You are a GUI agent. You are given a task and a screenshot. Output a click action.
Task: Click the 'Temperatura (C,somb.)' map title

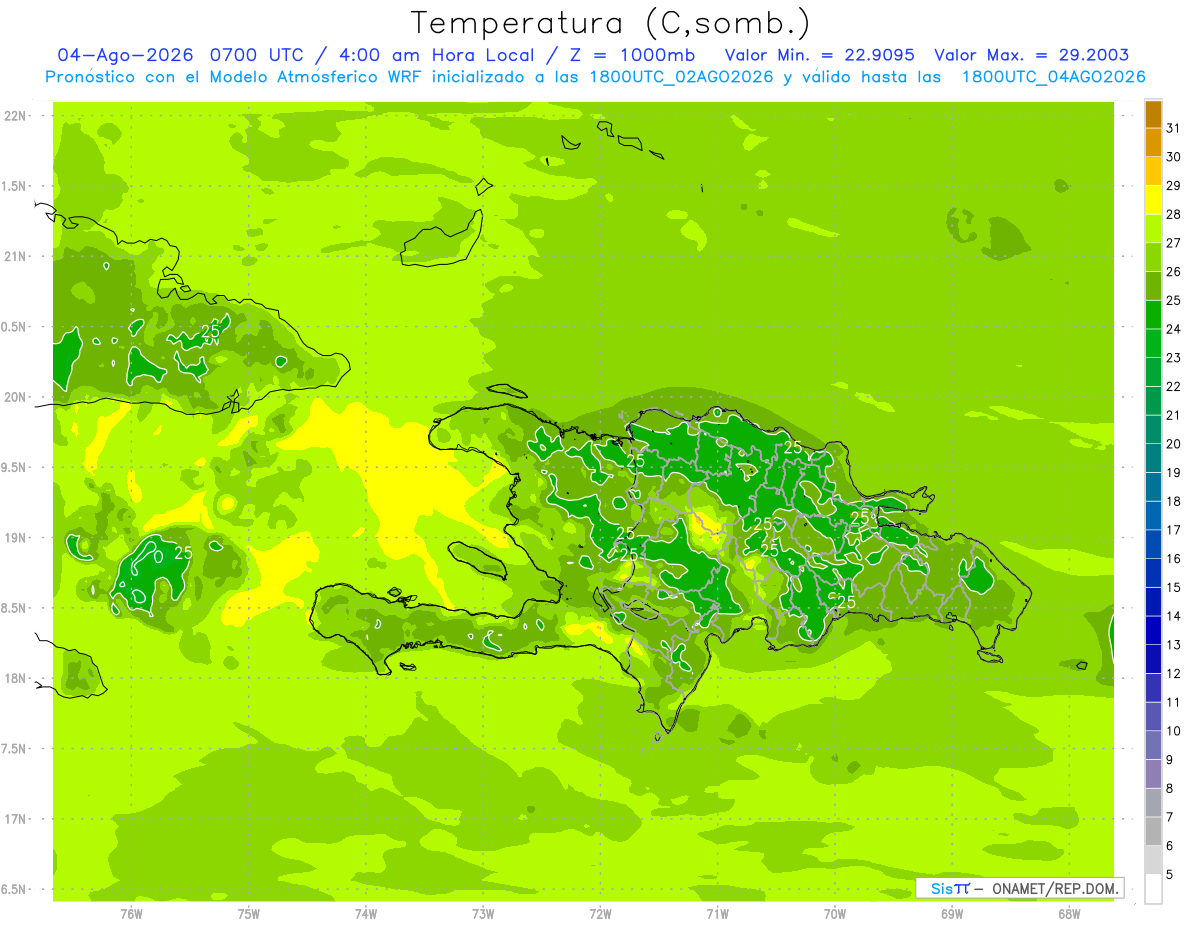(610, 23)
